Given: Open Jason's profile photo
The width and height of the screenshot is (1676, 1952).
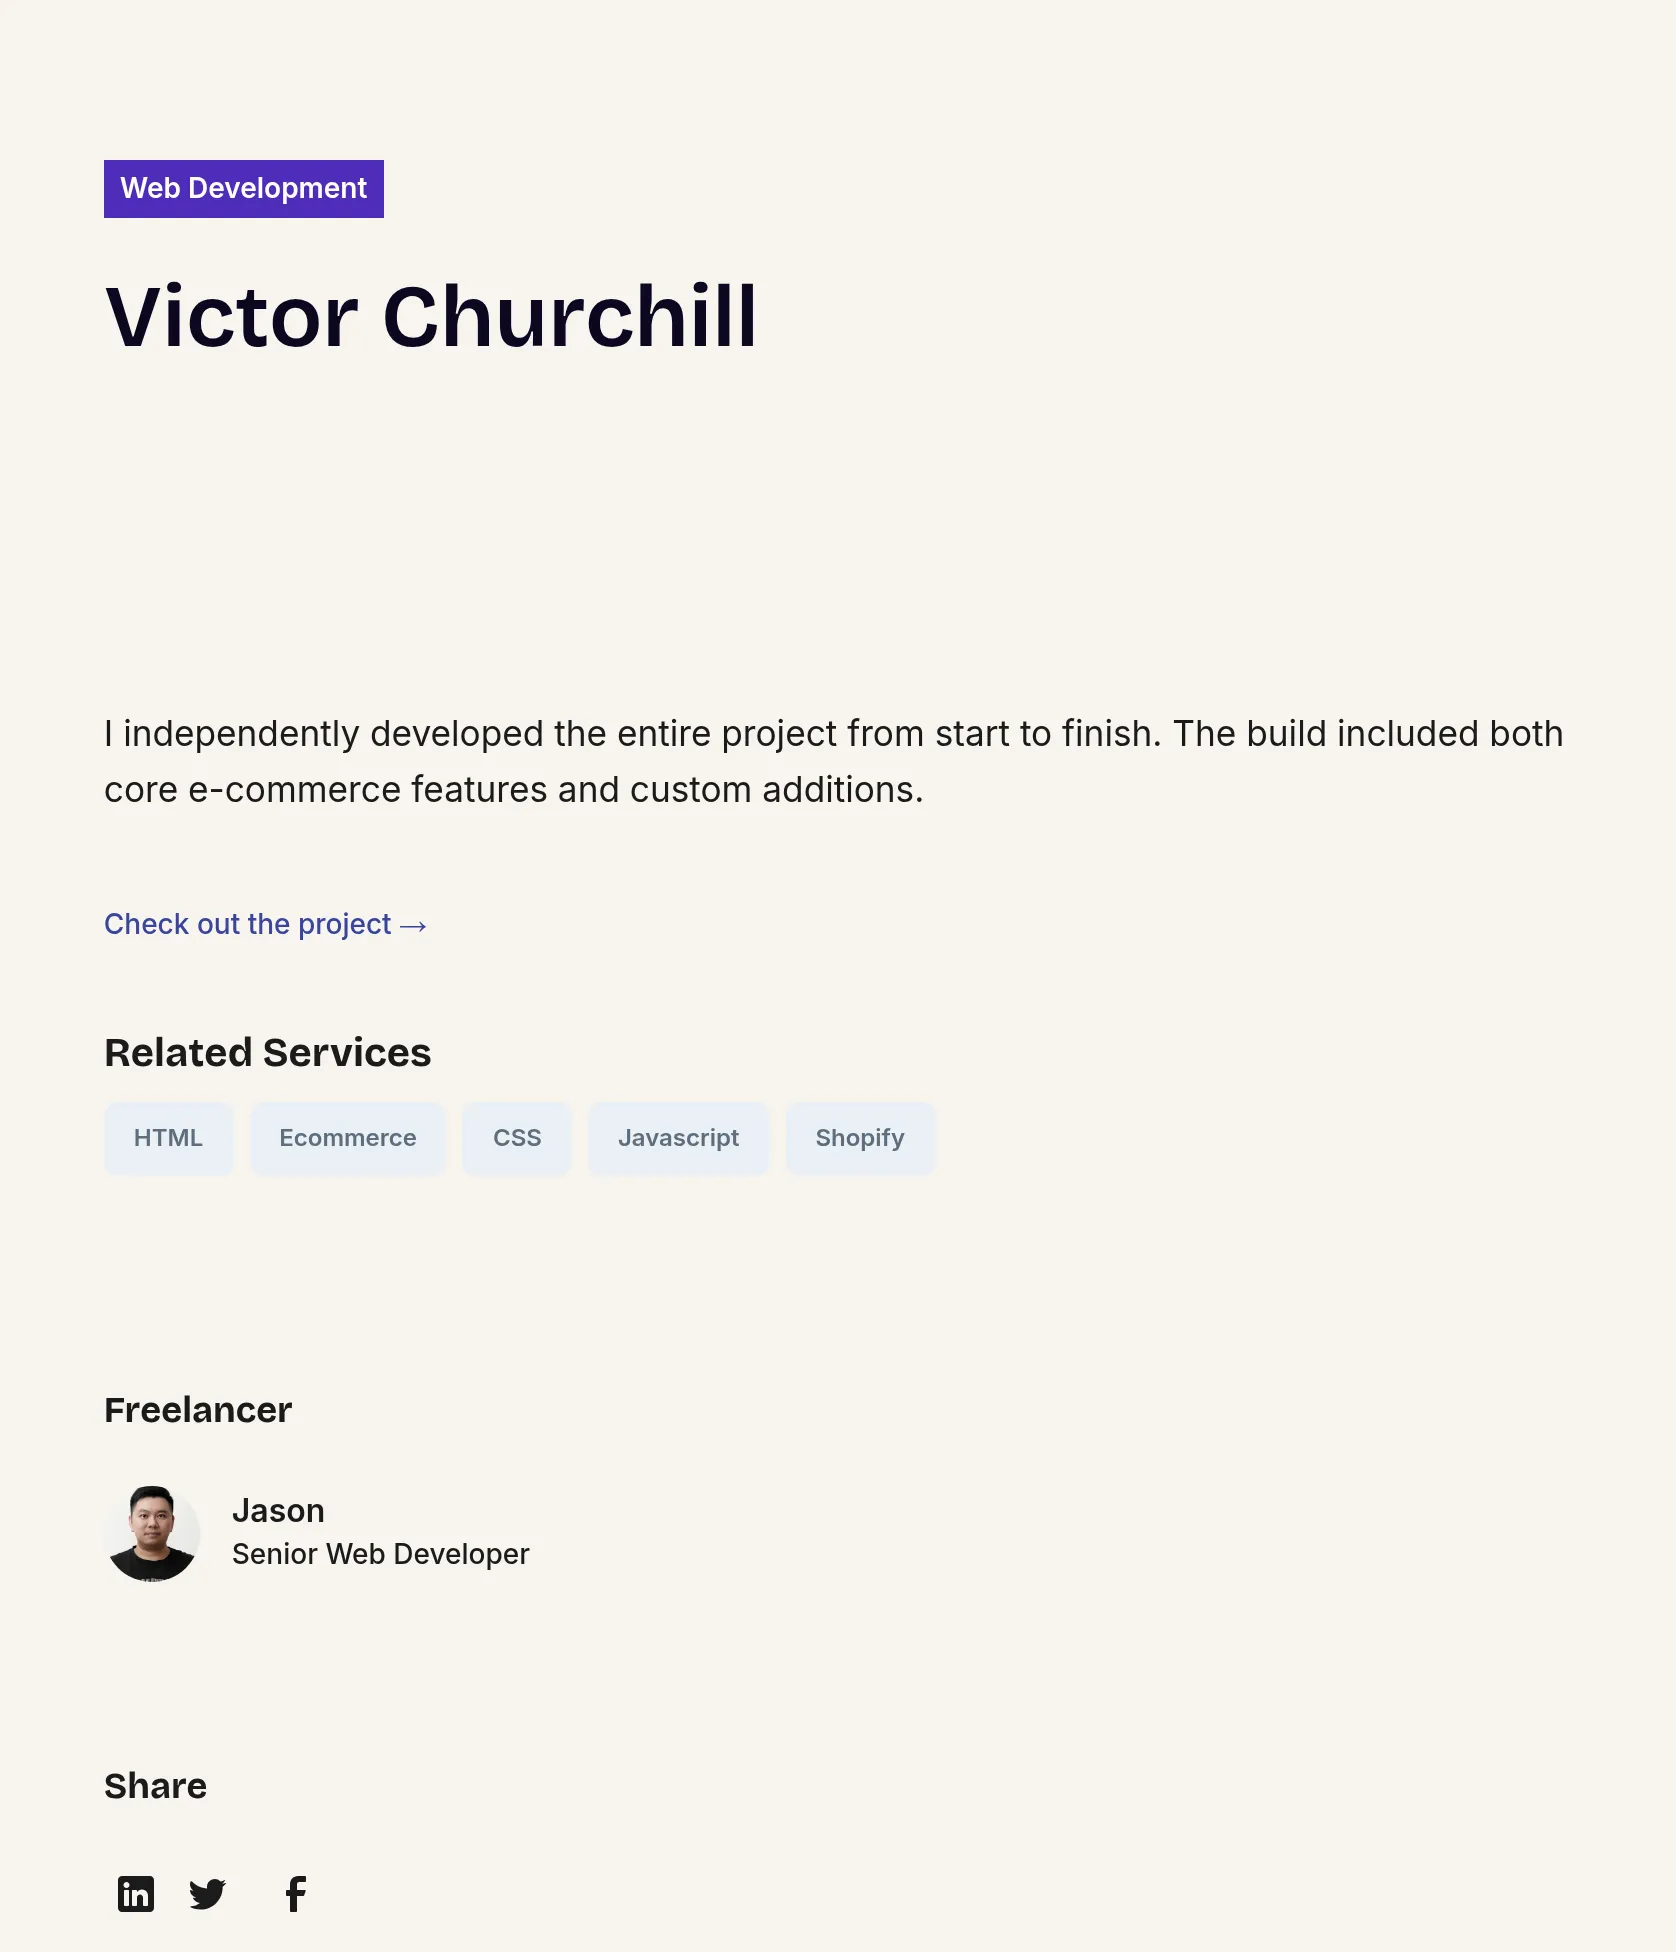Looking at the screenshot, I should (x=152, y=1533).
